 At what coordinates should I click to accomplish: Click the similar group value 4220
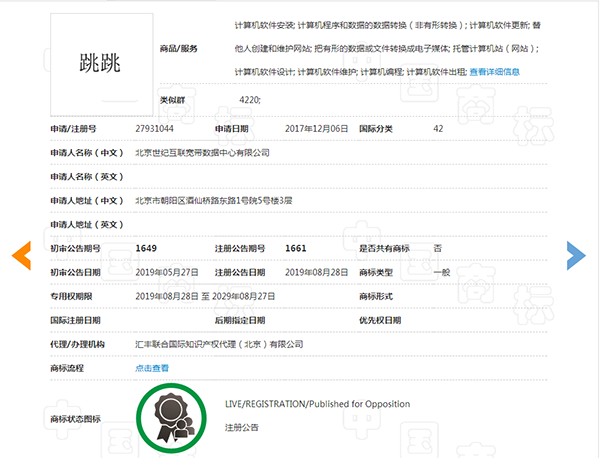click(251, 101)
